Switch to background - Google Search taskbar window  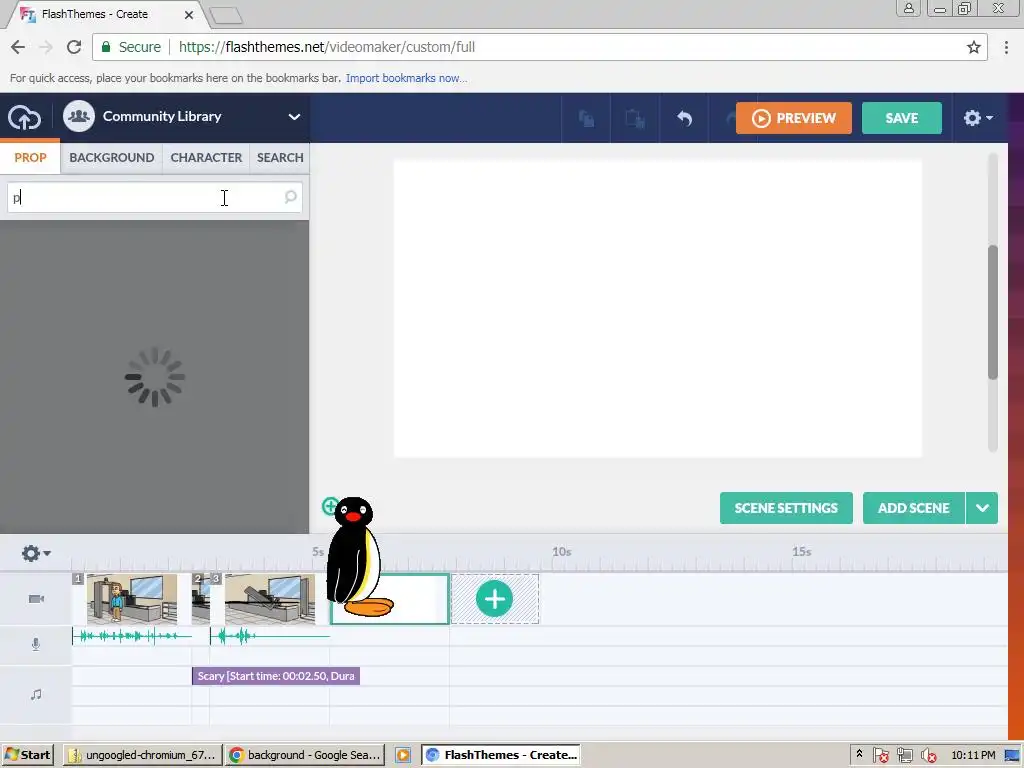click(305, 755)
